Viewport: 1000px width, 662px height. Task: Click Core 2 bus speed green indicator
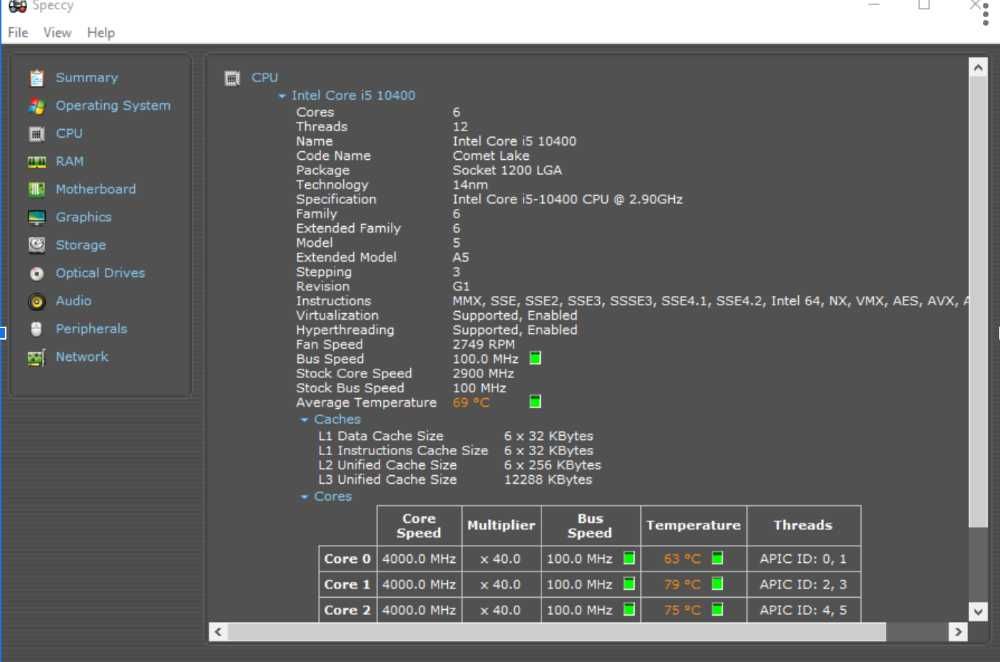[x=629, y=609]
